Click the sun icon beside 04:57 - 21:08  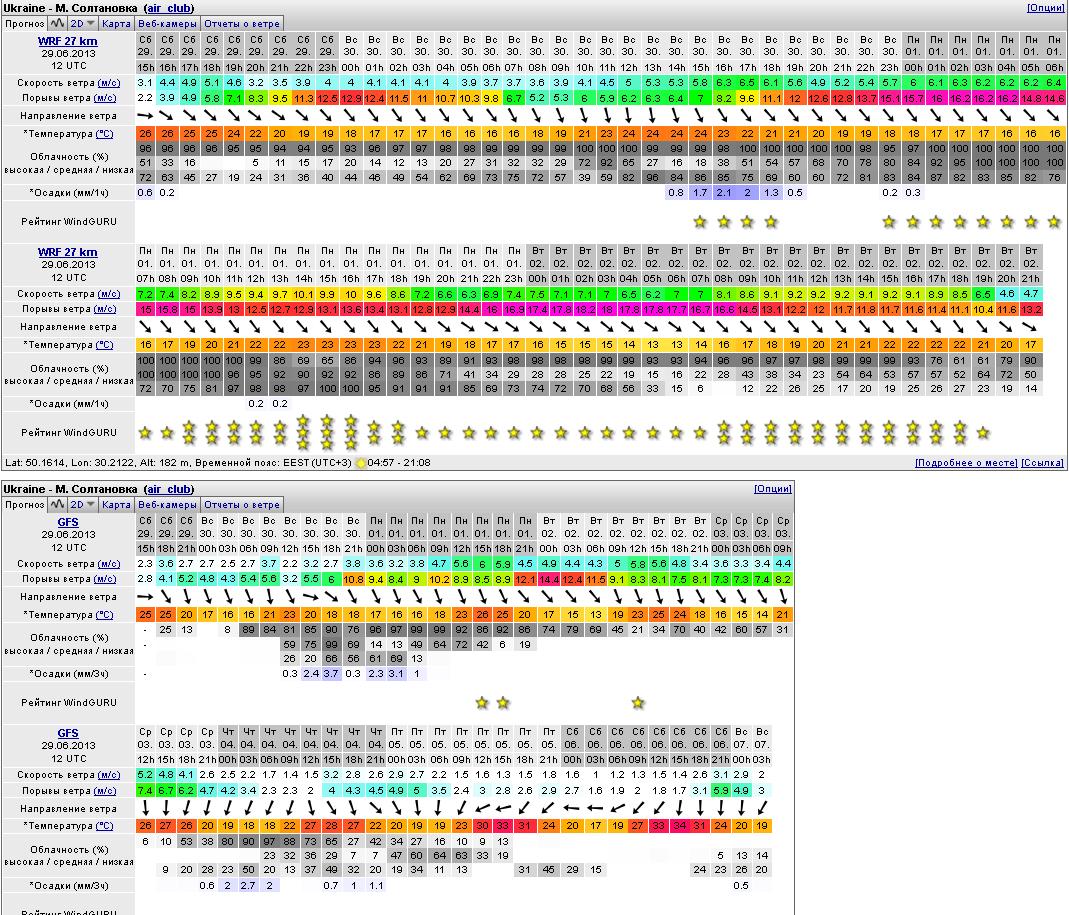tap(361, 463)
